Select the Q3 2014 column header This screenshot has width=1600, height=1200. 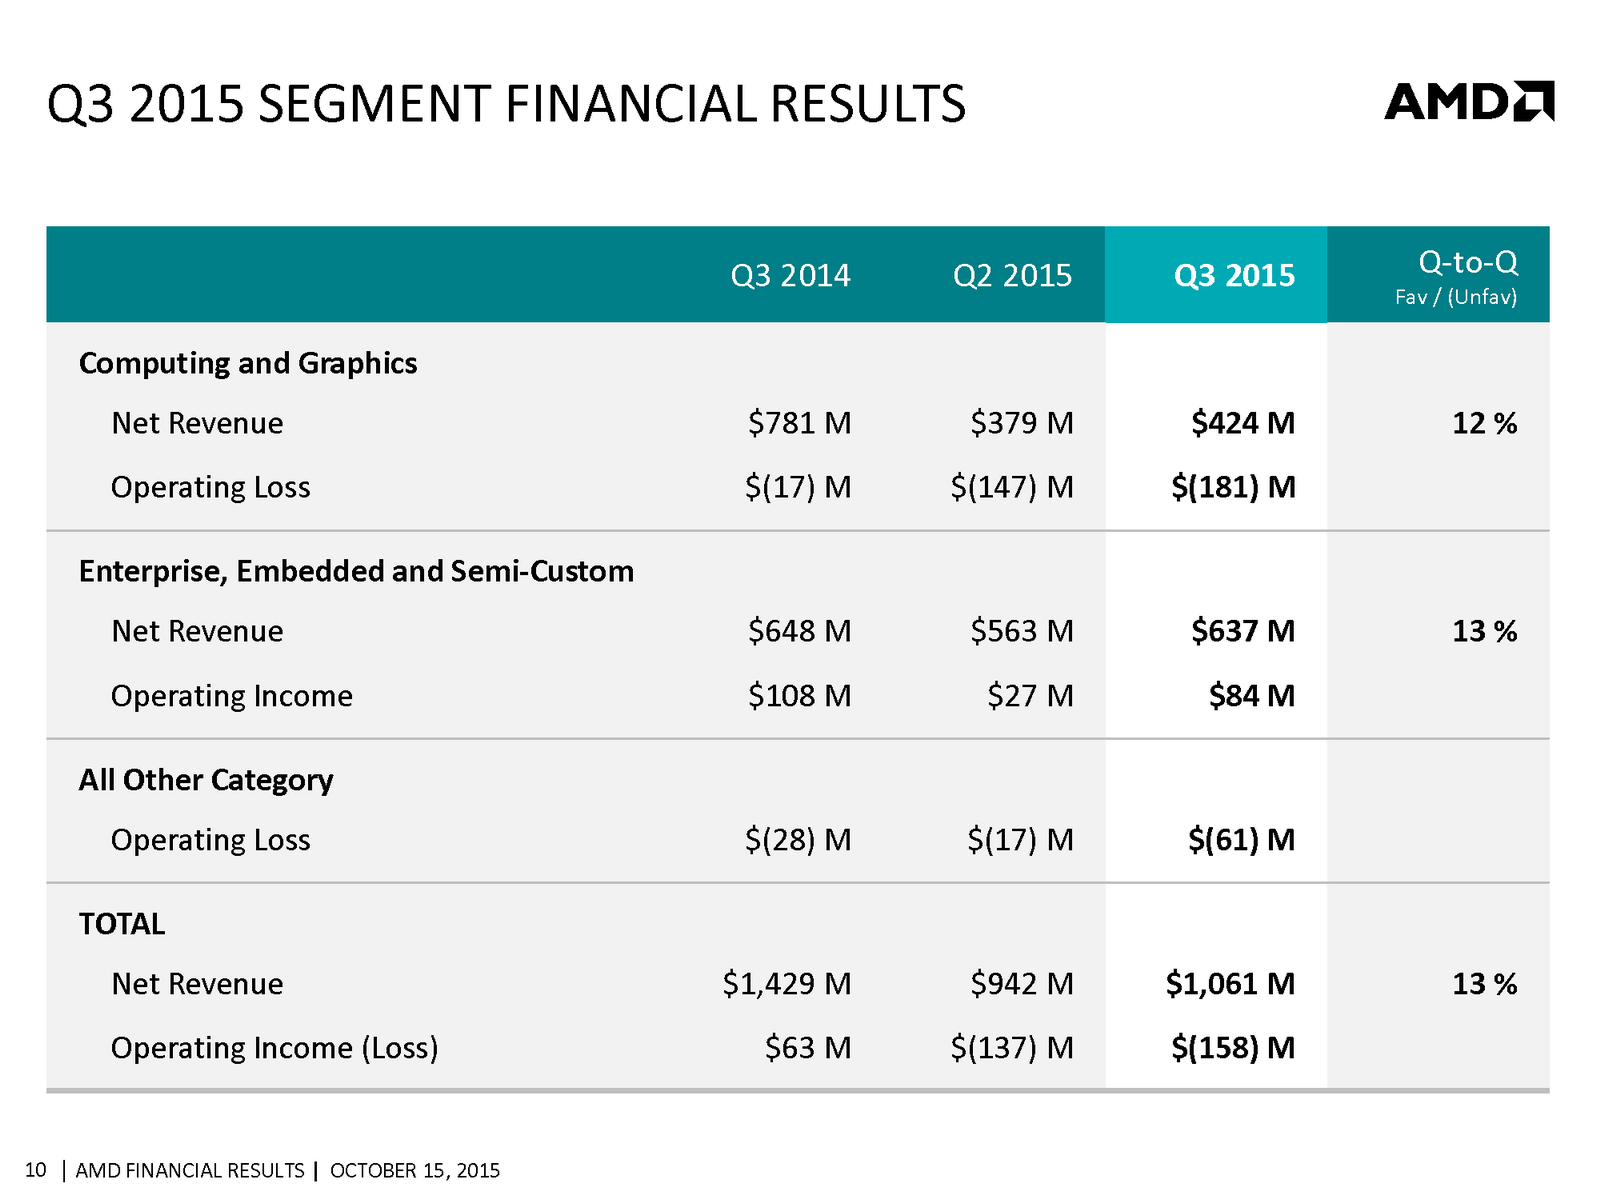790,275
